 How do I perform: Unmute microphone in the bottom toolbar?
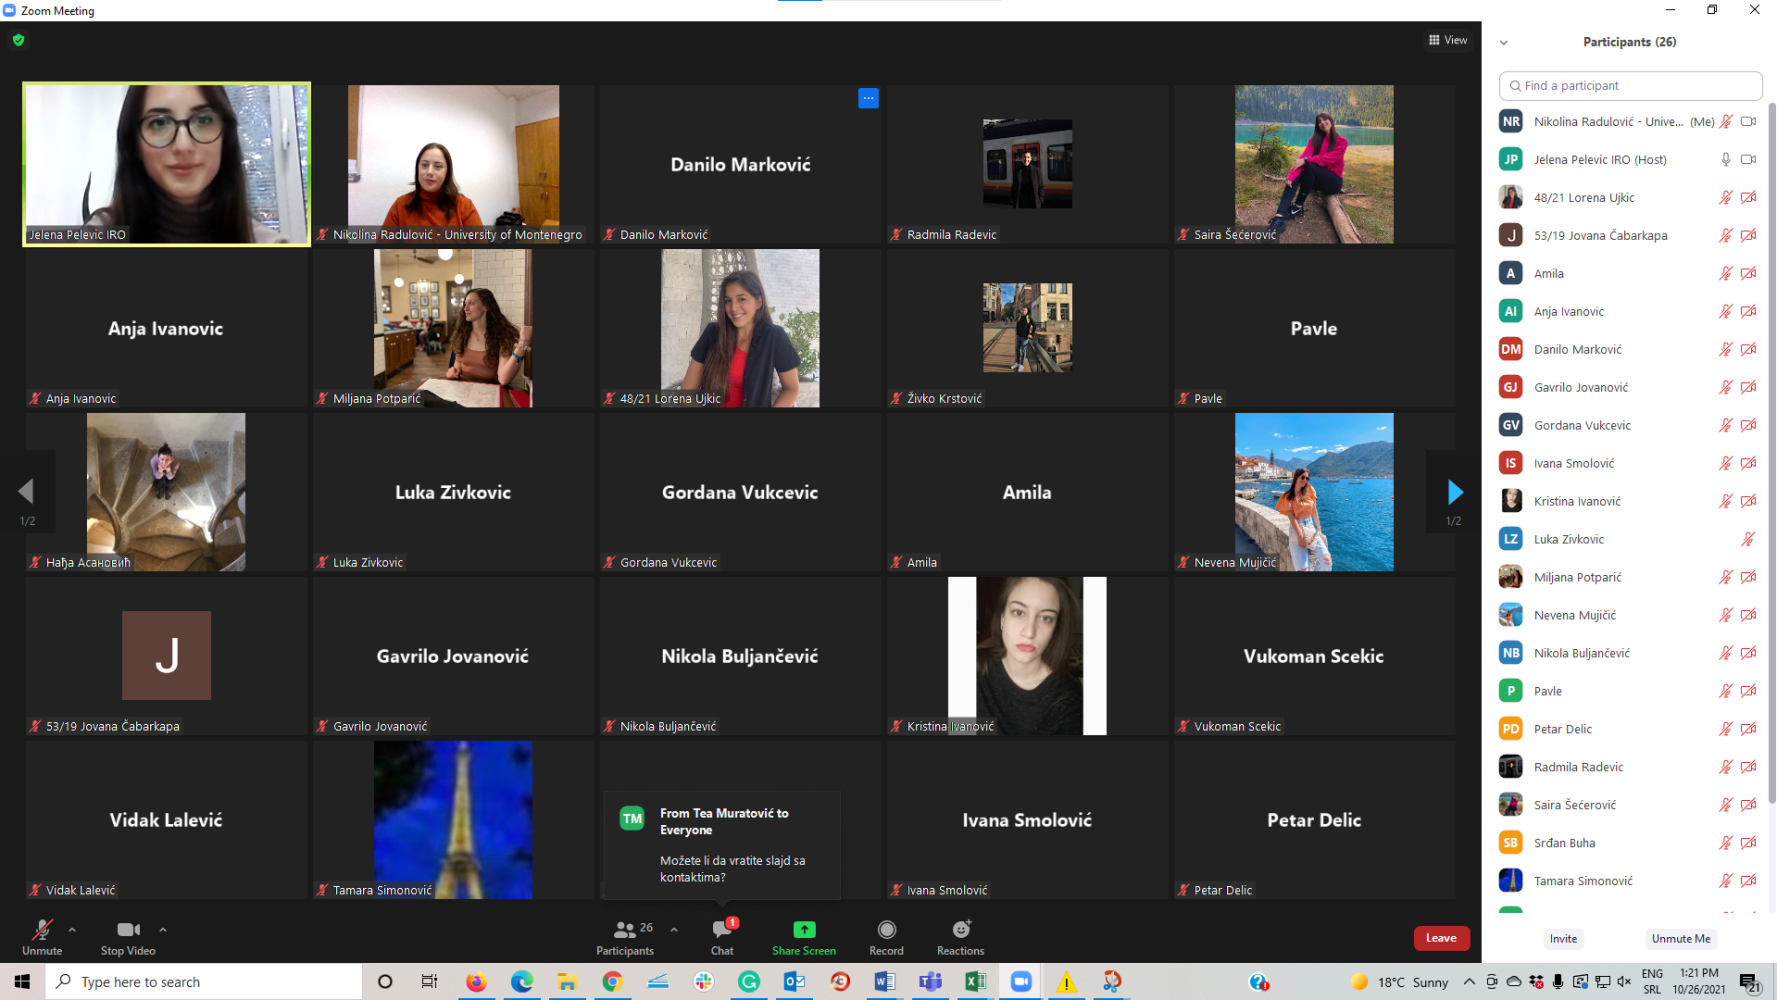[42, 932]
